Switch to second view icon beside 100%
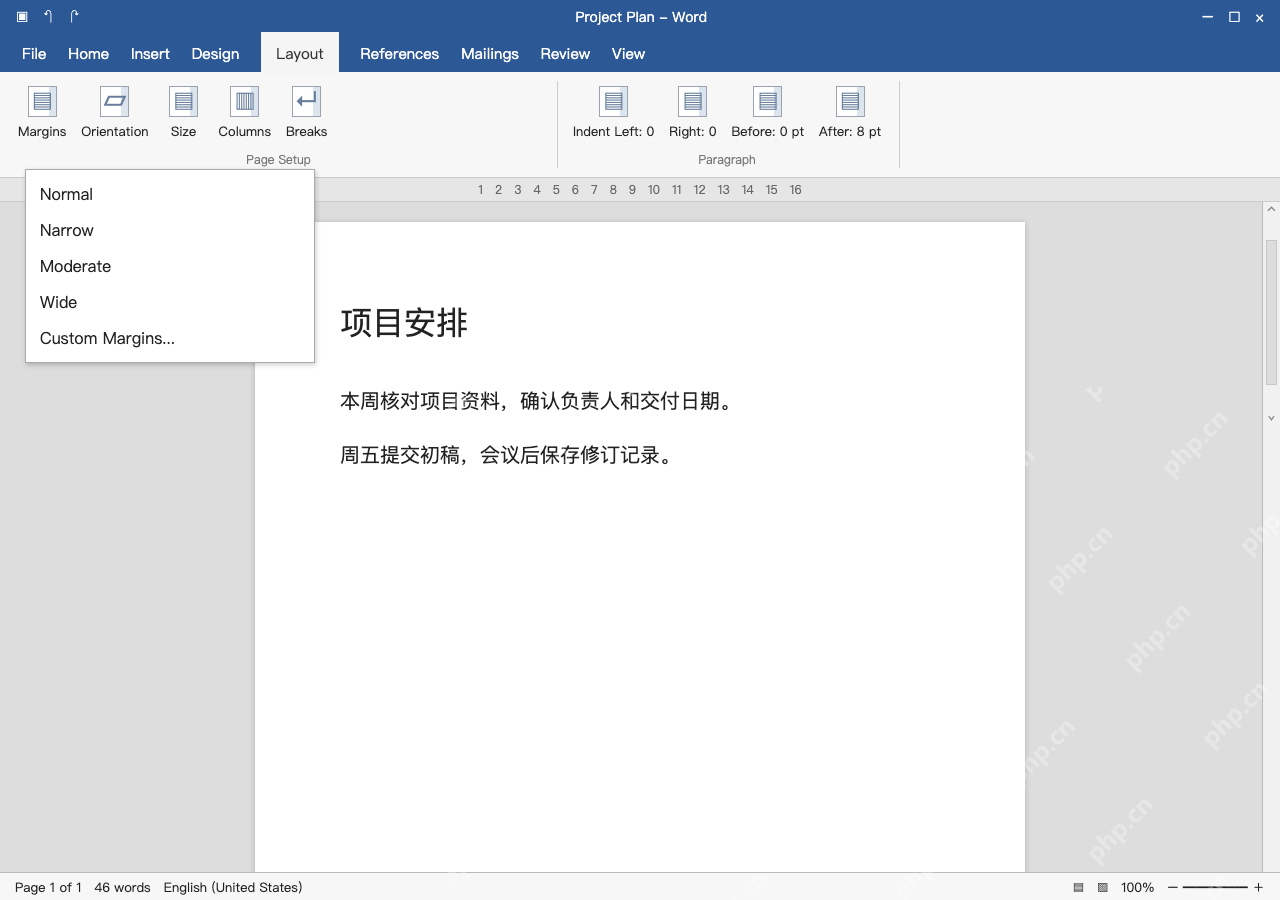The height and width of the screenshot is (900, 1280). [x=1103, y=887]
